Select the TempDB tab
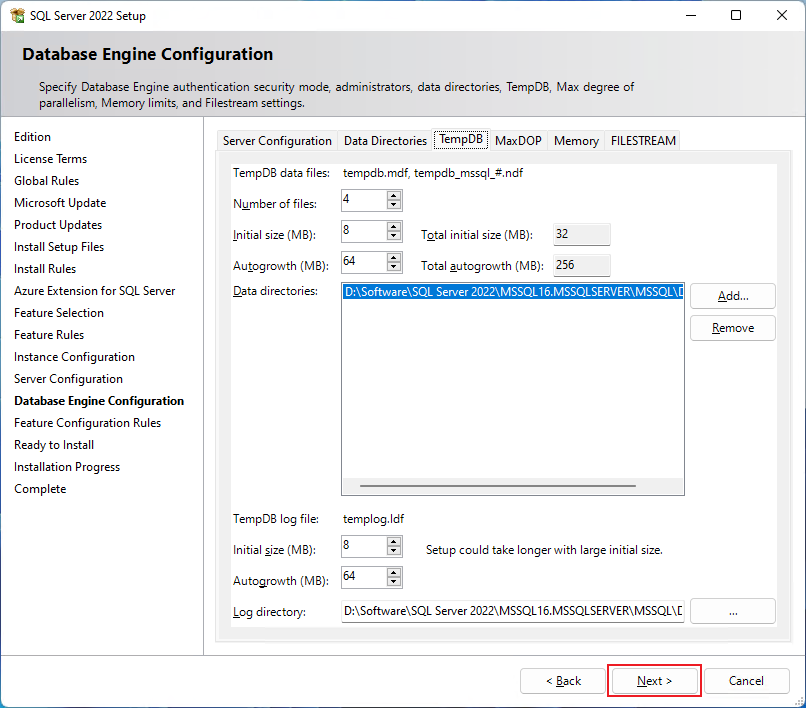This screenshot has height=708, width=806. pyautogui.click(x=461, y=139)
